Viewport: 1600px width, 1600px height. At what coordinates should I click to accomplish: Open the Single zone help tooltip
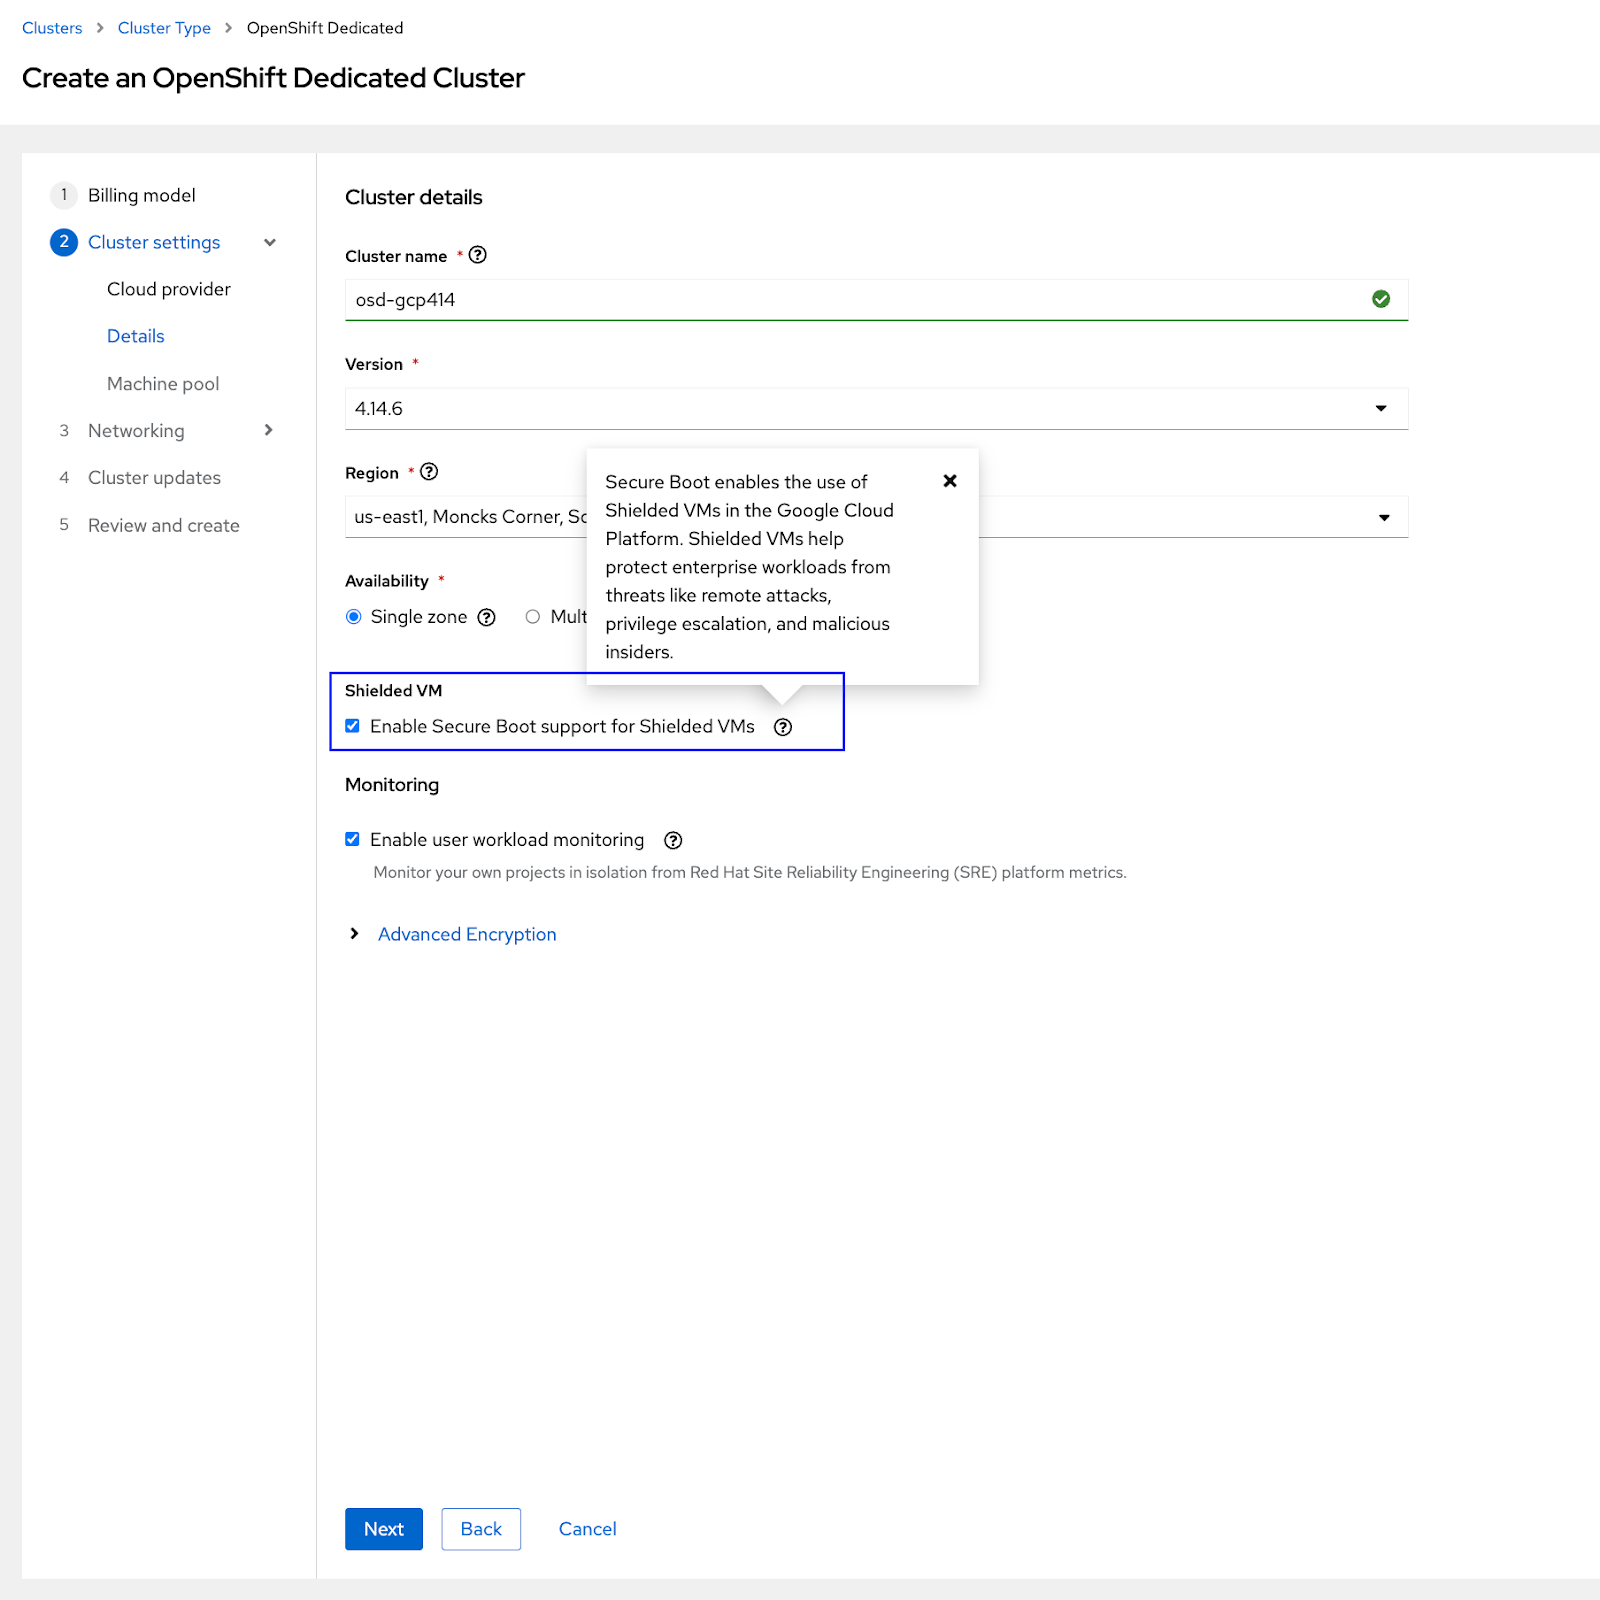click(486, 617)
